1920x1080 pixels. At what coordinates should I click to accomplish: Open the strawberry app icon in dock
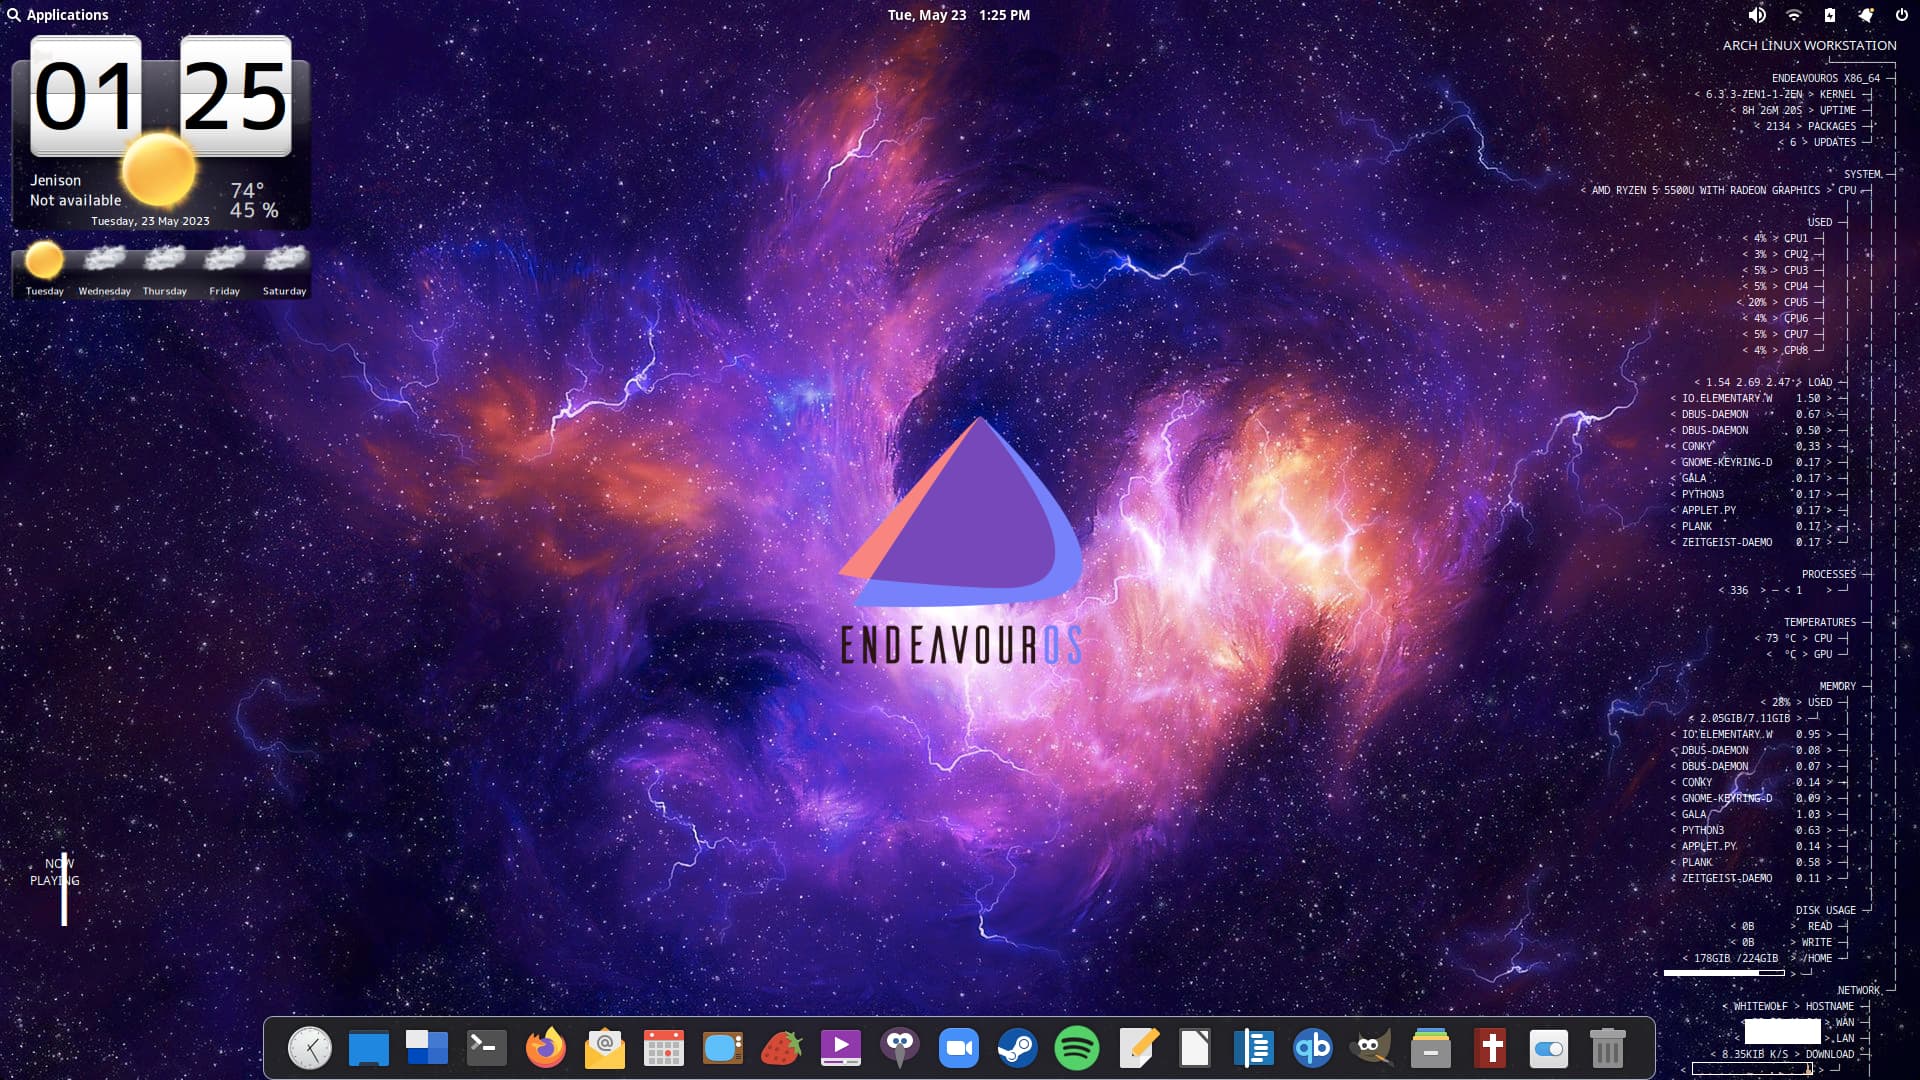pos(782,1048)
